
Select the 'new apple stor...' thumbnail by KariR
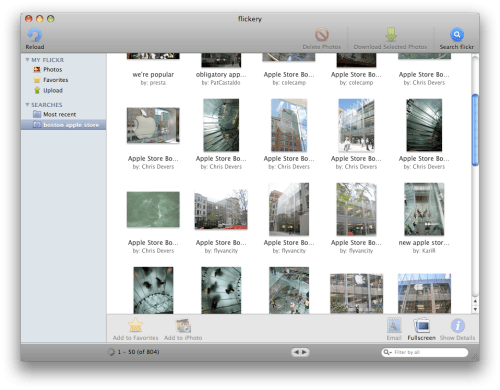[424, 209]
